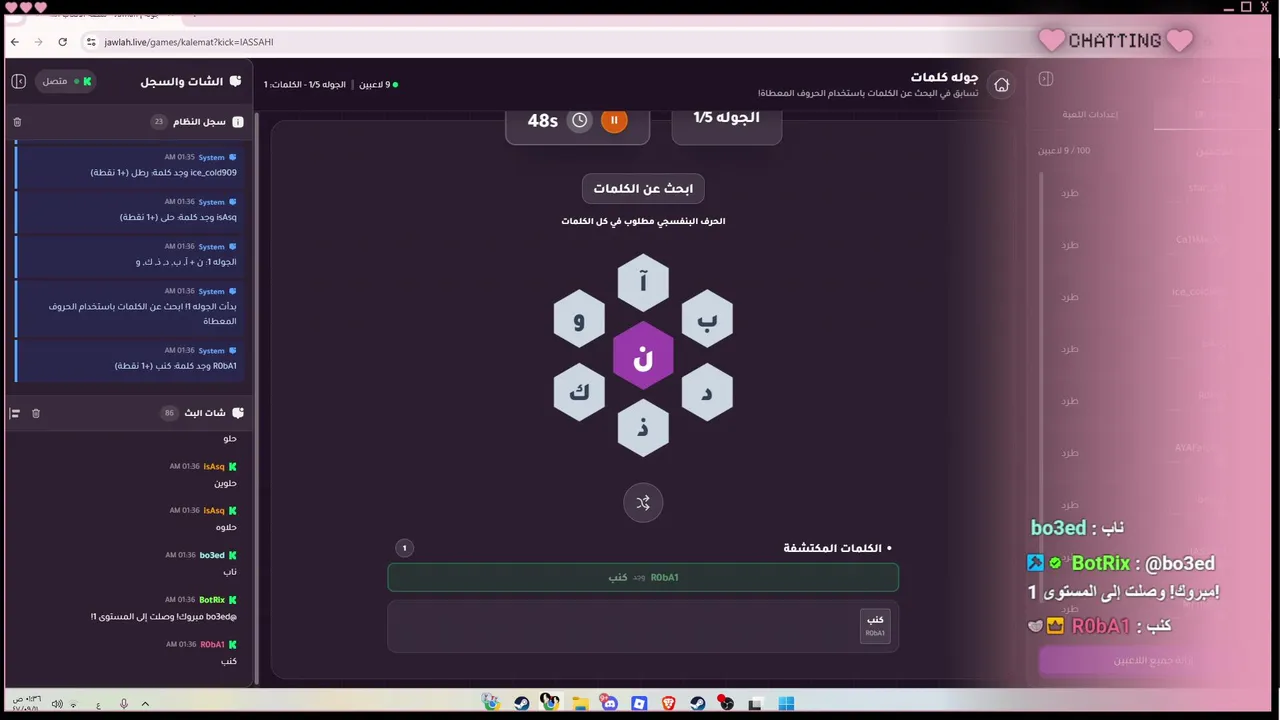Pause the round timer
The width and height of the screenshot is (1280, 720).
pyautogui.click(x=614, y=120)
